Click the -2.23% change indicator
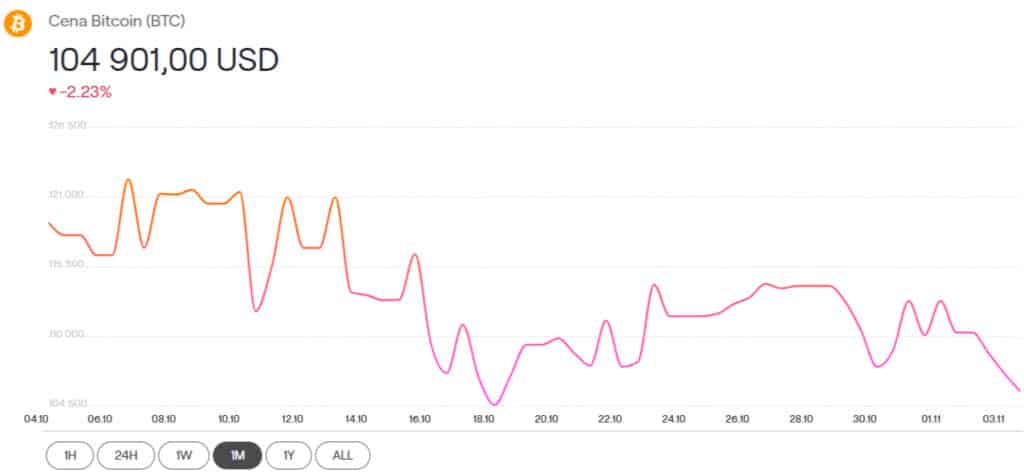1024x472 pixels. point(83,91)
